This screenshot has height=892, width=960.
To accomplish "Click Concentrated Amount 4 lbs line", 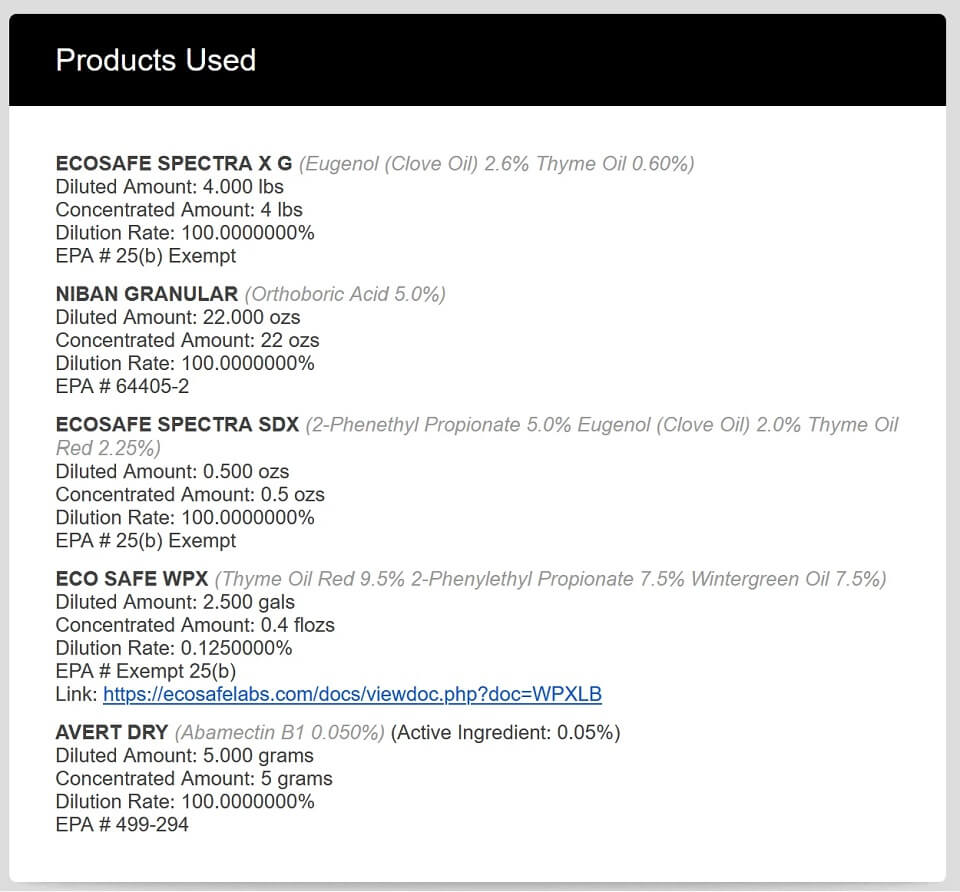I will (179, 209).
